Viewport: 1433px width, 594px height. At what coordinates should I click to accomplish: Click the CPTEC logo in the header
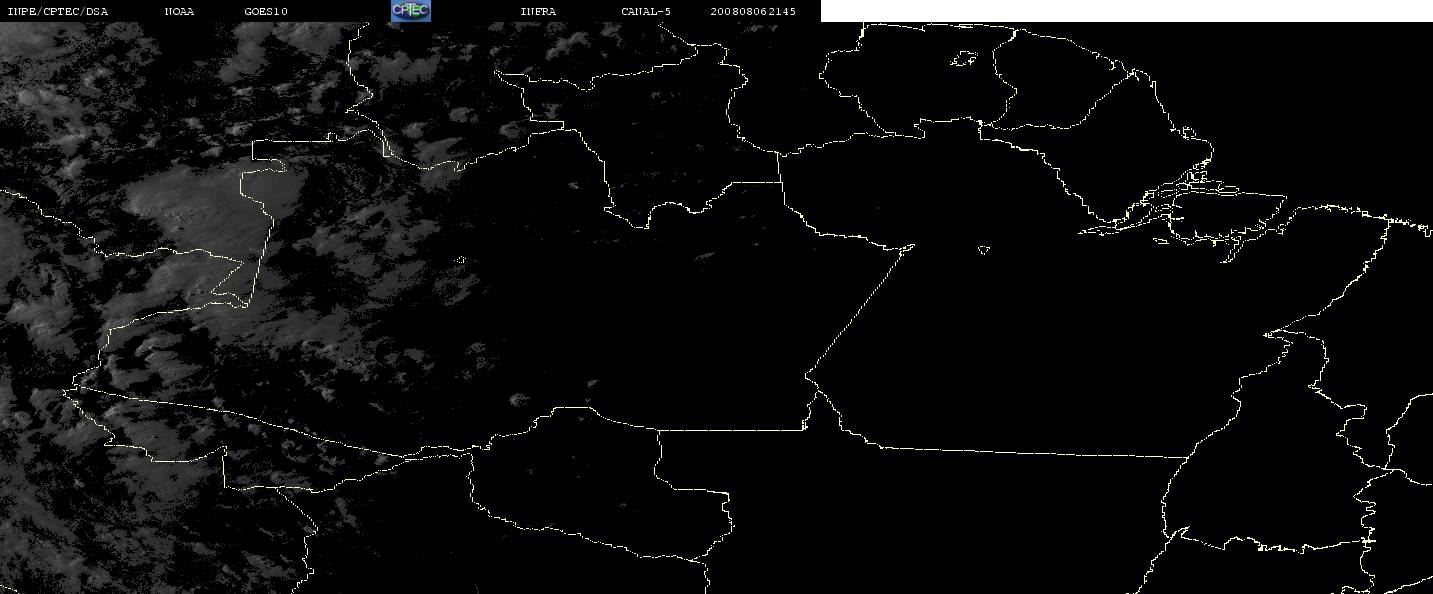click(410, 11)
